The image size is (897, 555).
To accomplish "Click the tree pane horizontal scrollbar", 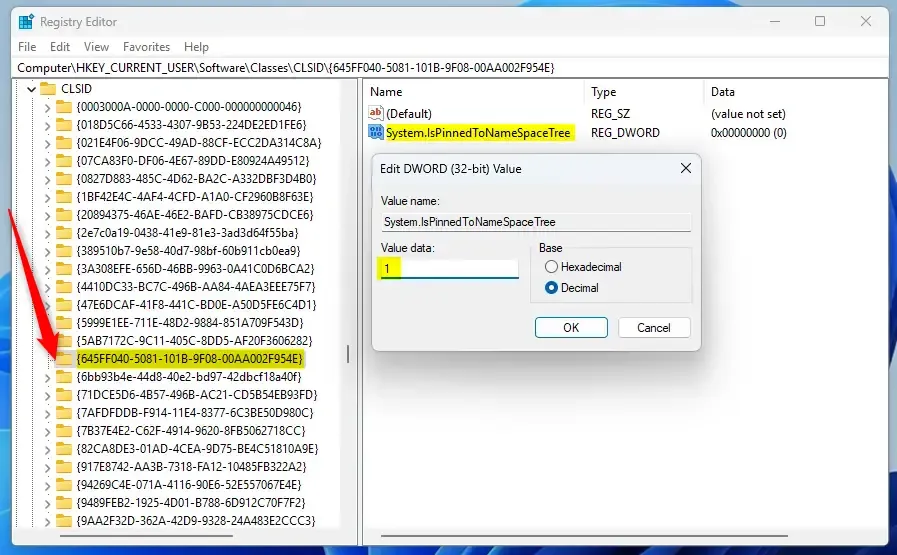I will click(x=146, y=536).
